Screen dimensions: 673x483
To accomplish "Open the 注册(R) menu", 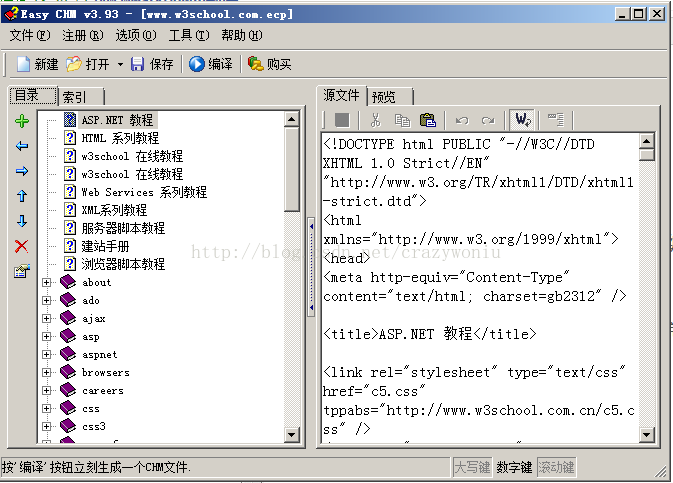I will pos(83,35).
